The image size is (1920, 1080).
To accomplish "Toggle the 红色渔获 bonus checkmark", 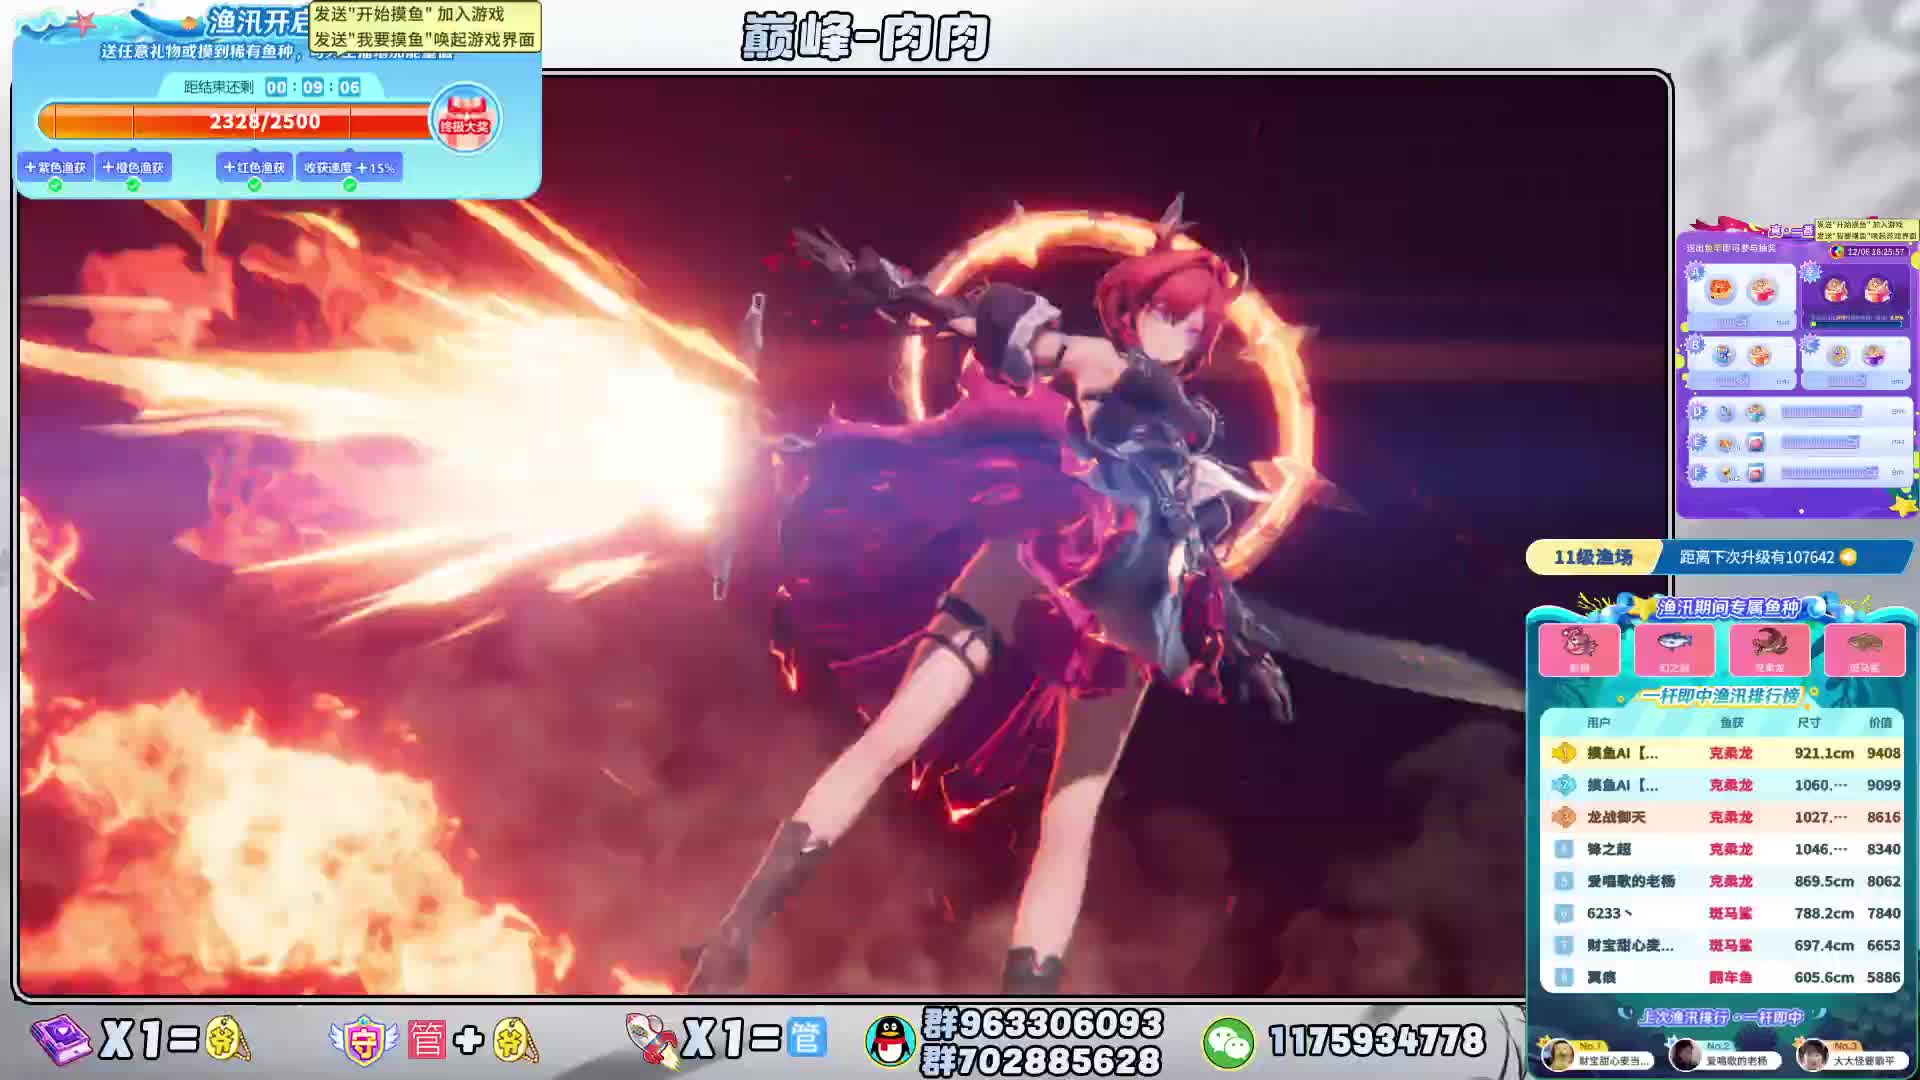I will click(x=254, y=185).
